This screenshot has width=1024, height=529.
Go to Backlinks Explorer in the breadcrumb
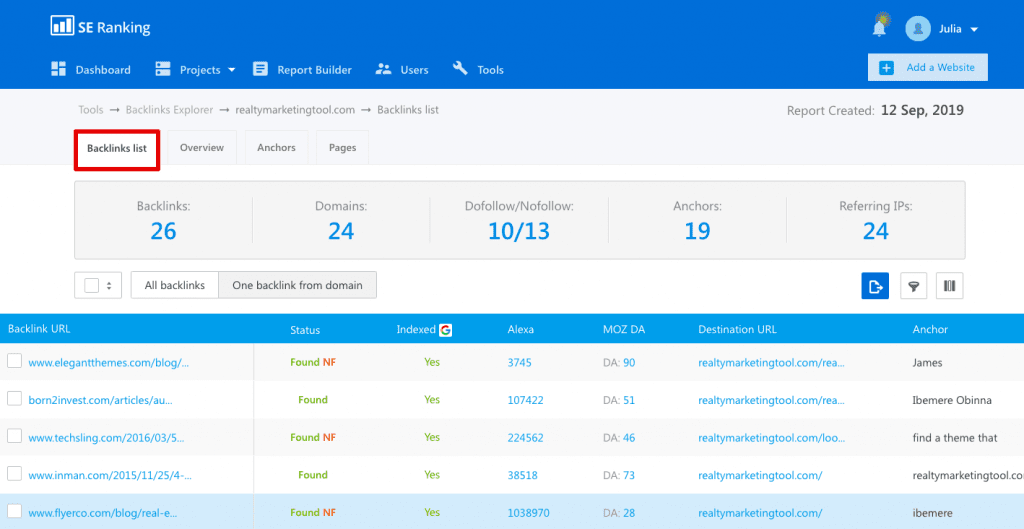click(169, 110)
